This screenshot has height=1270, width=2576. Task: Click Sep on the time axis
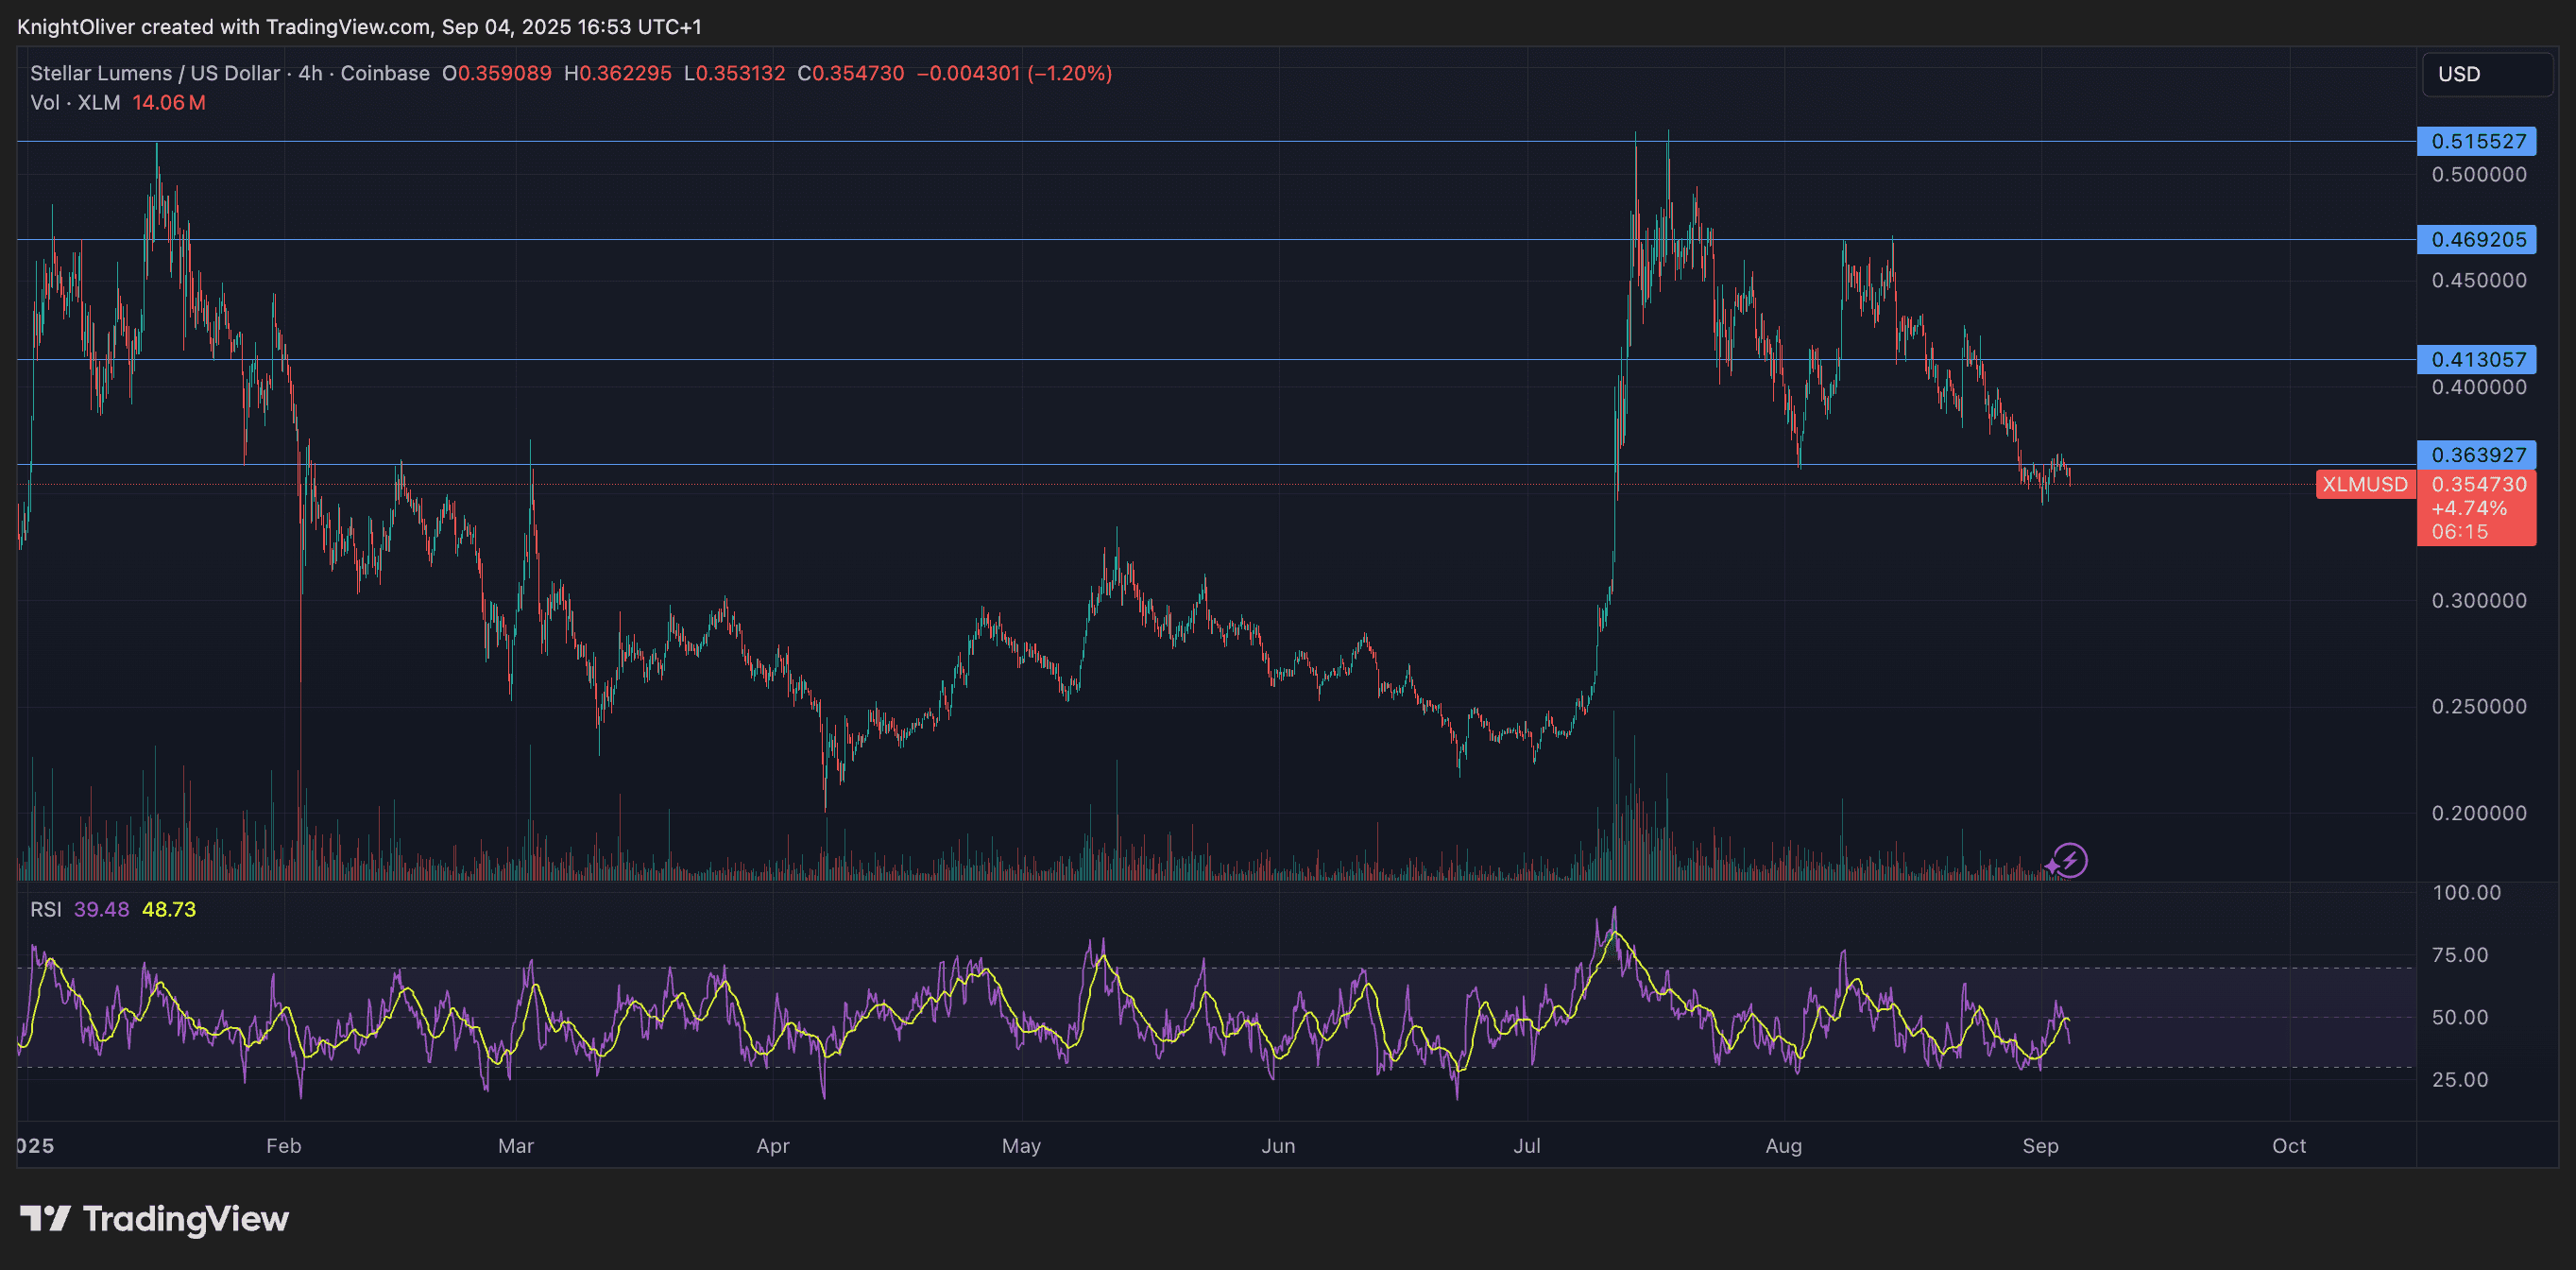click(x=2042, y=1146)
